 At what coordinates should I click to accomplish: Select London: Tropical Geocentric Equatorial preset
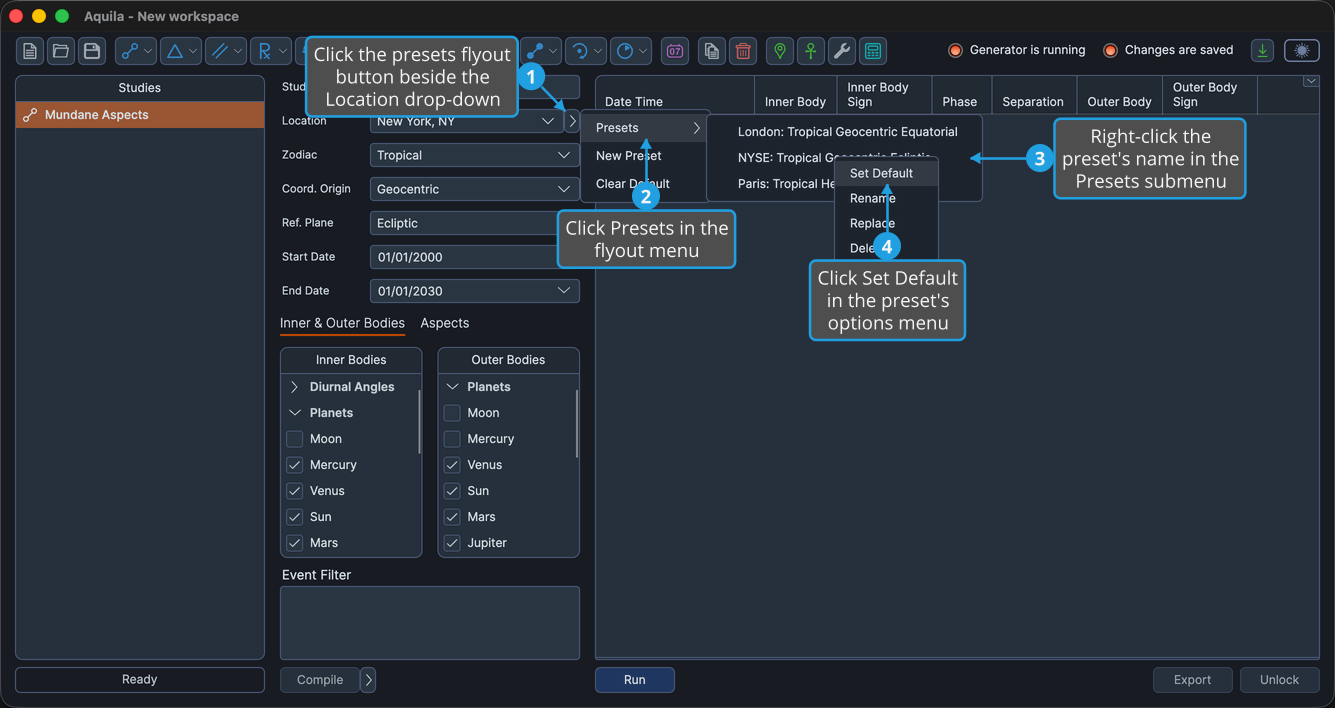point(847,132)
